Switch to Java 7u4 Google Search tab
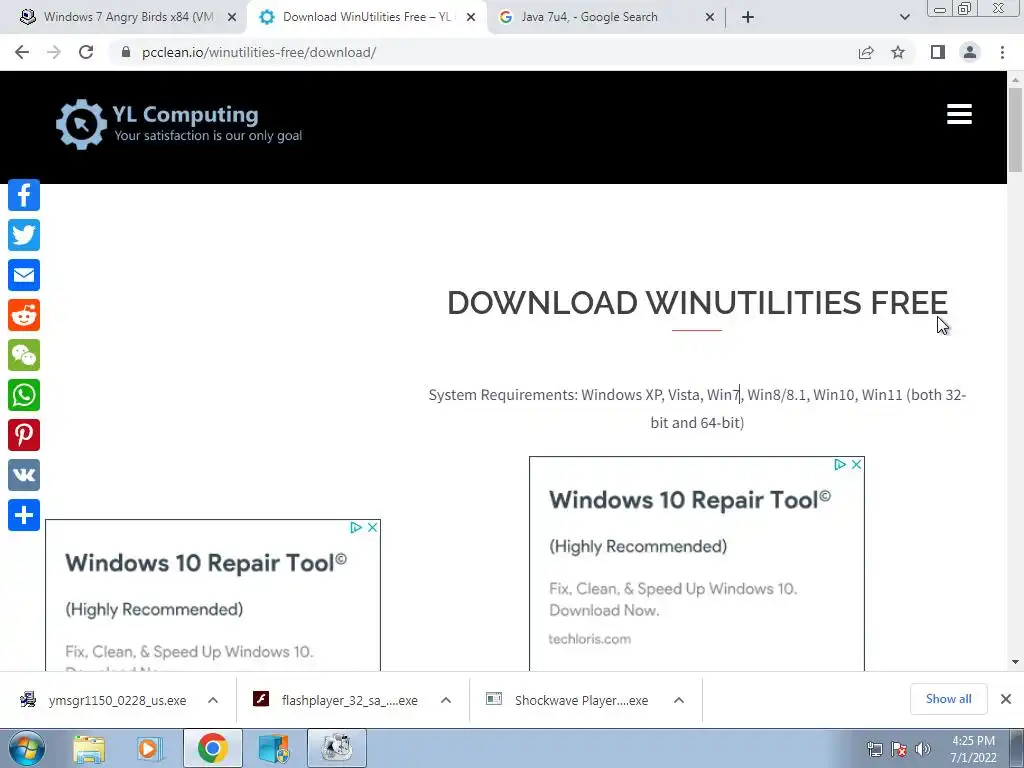1024x768 pixels. point(589,17)
